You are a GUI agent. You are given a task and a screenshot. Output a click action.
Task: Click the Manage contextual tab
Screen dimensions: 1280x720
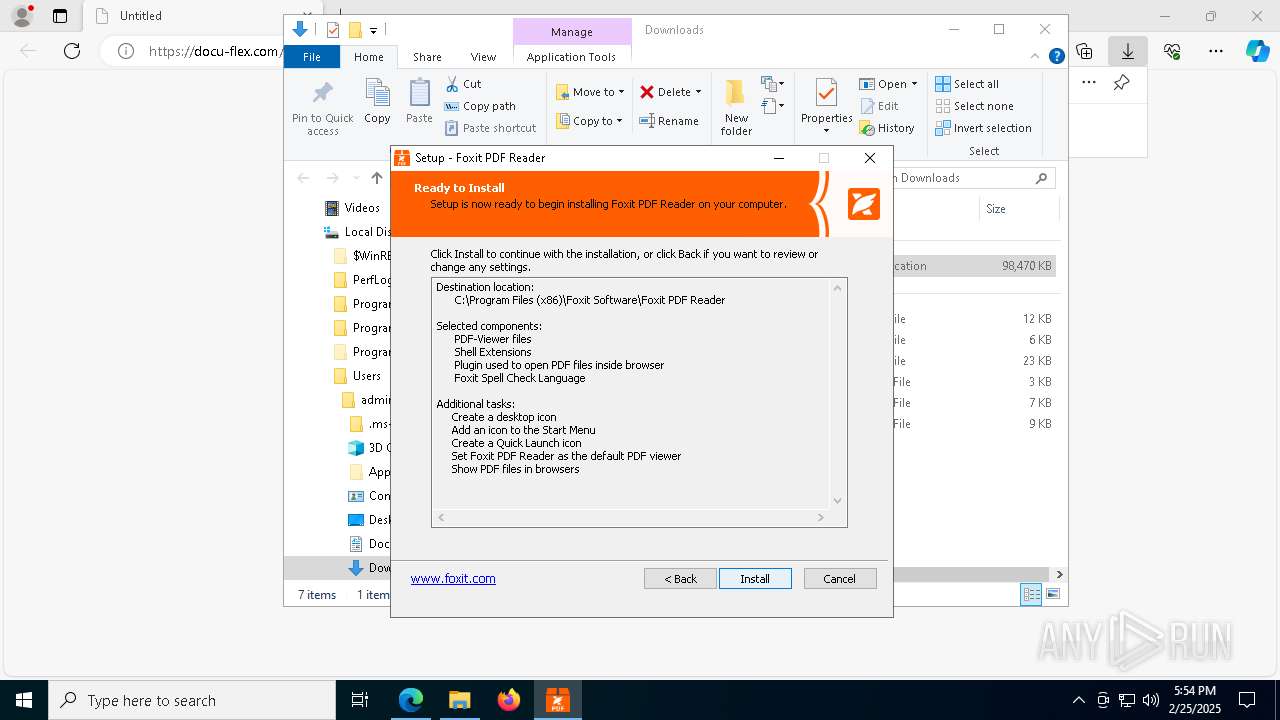tap(572, 32)
